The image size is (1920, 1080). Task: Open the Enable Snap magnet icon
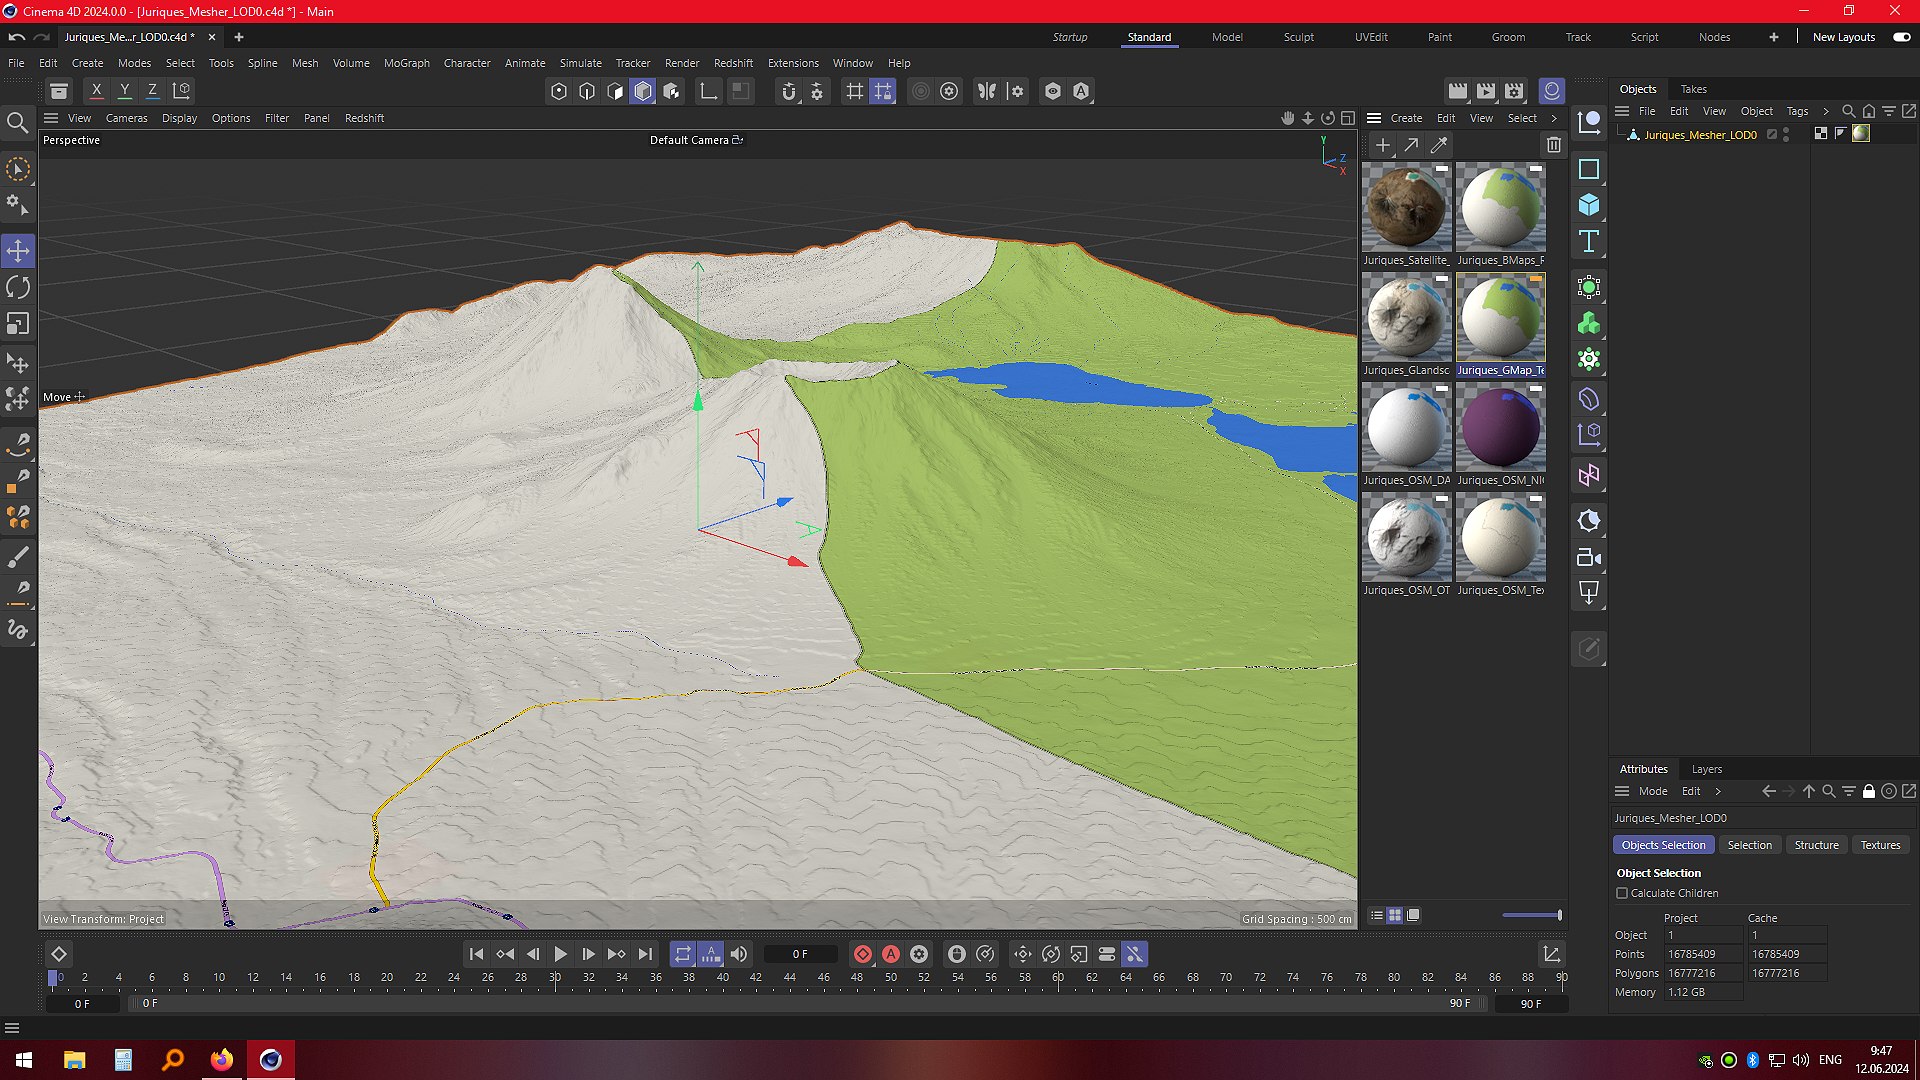click(x=789, y=91)
